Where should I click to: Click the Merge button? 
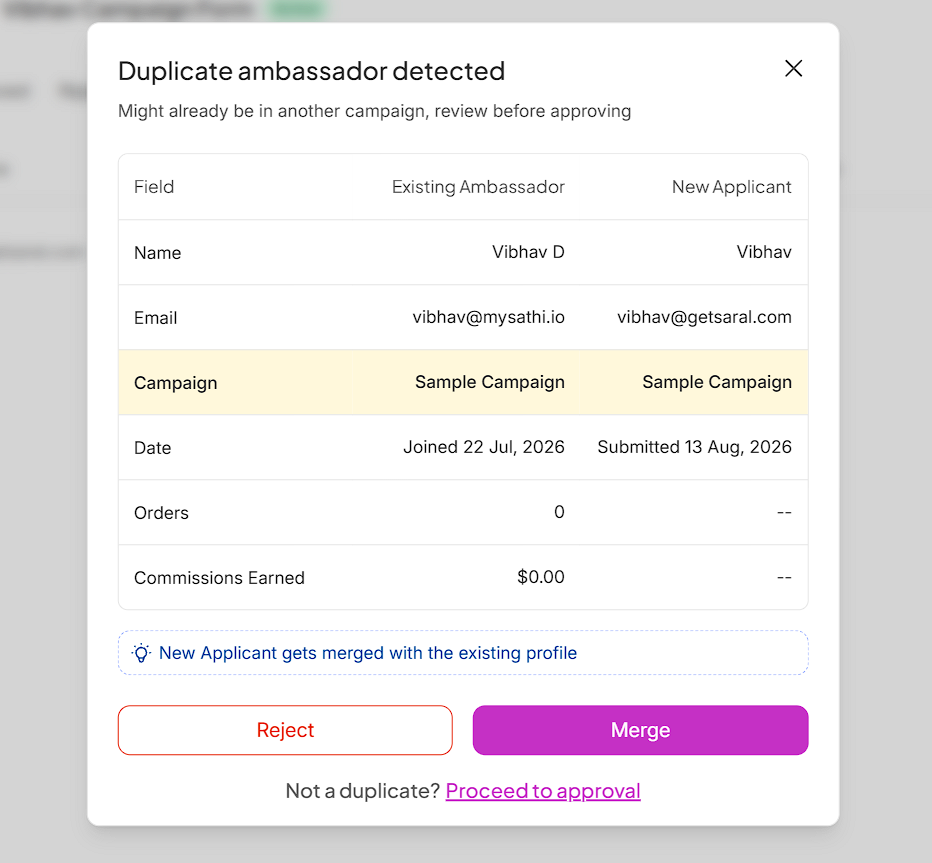tap(640, 730)
